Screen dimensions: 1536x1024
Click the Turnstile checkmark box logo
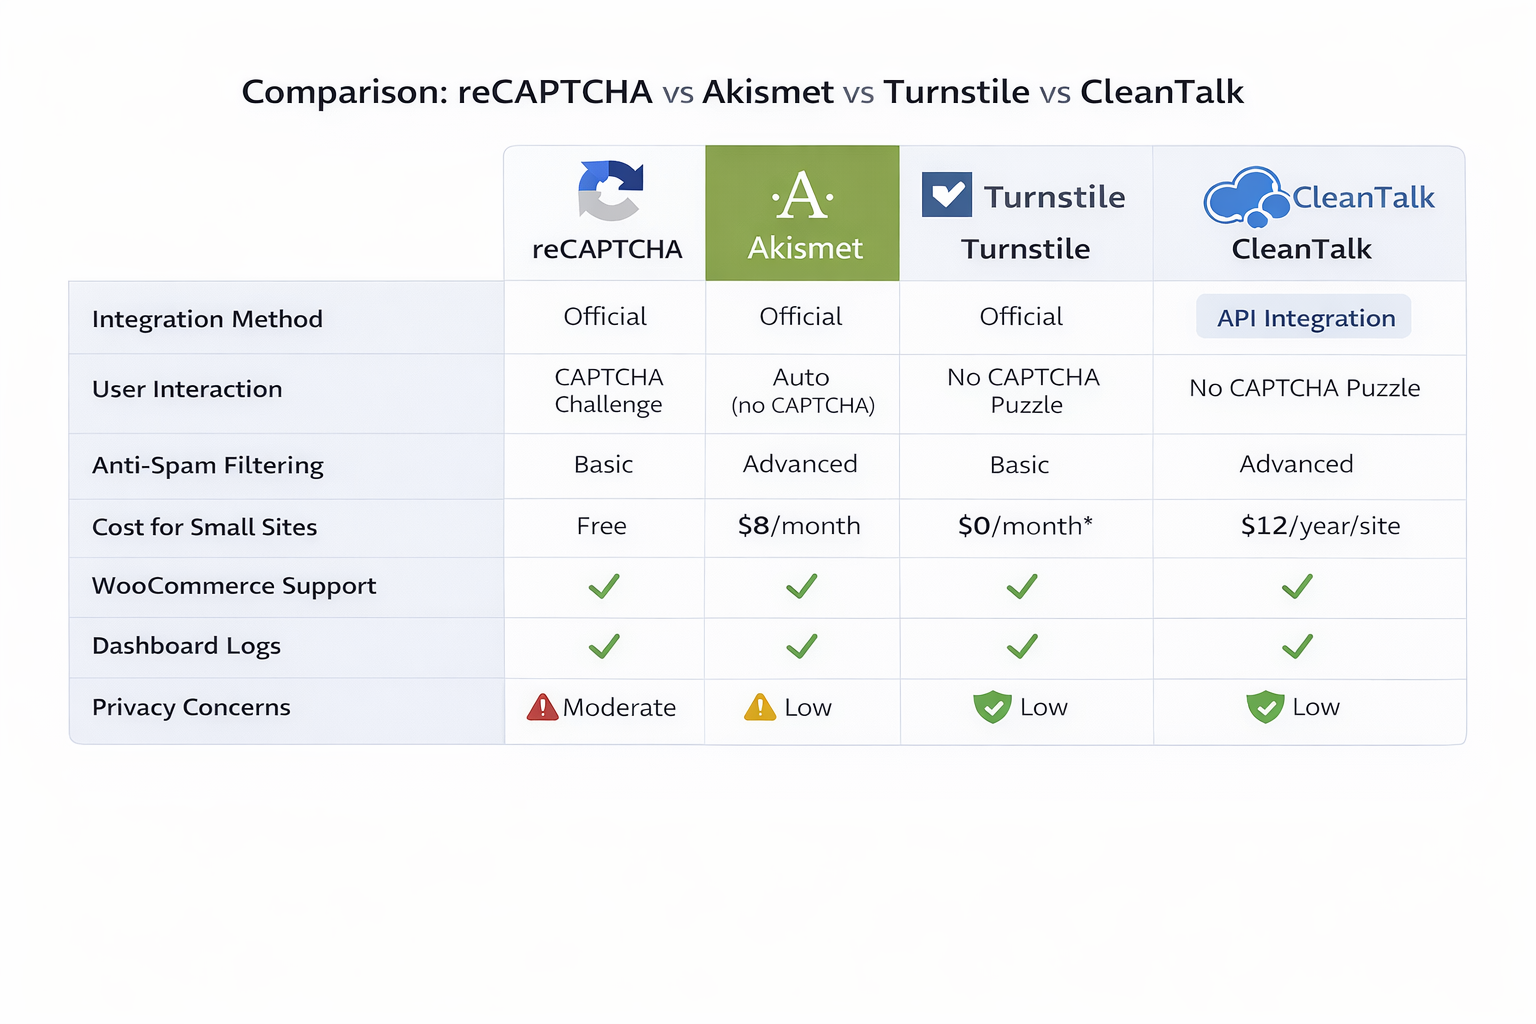click(x=946, y=195)
